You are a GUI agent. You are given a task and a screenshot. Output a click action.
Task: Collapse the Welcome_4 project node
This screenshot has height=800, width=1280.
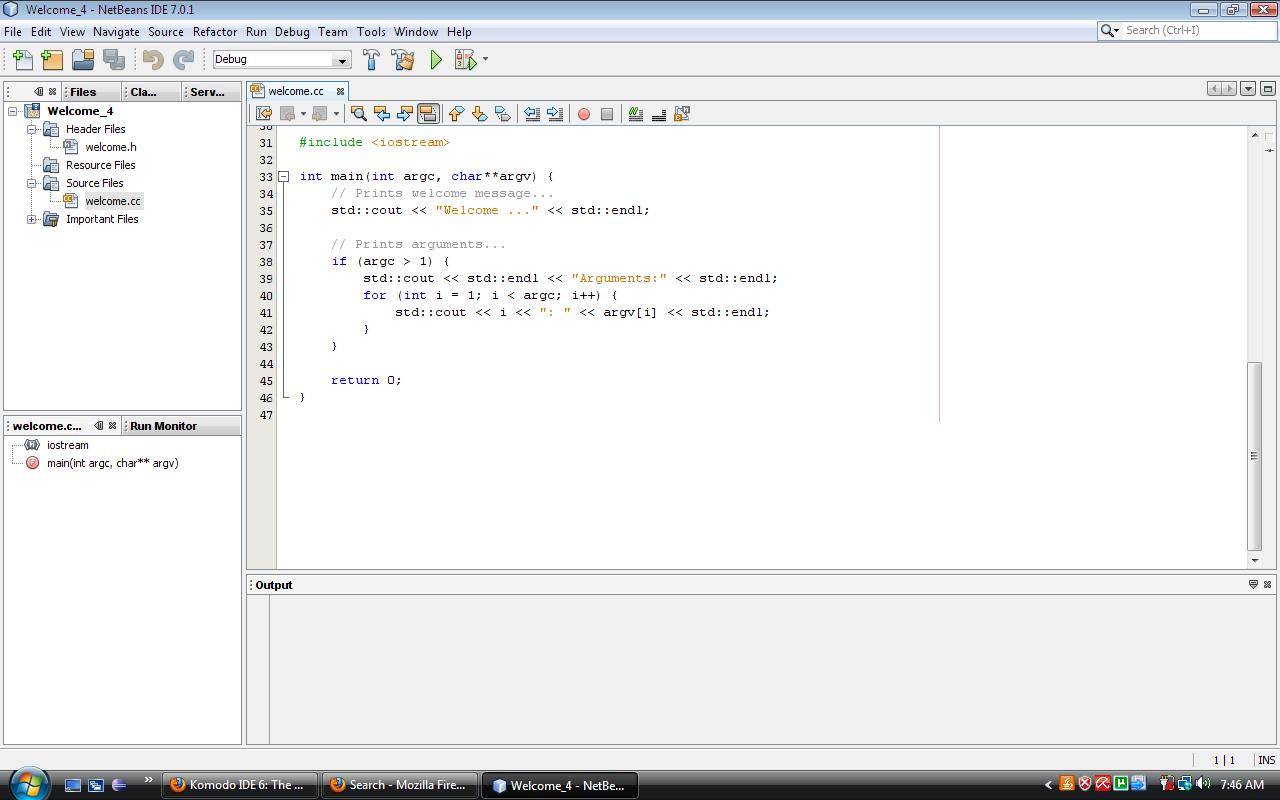click(x=13, y=111)
